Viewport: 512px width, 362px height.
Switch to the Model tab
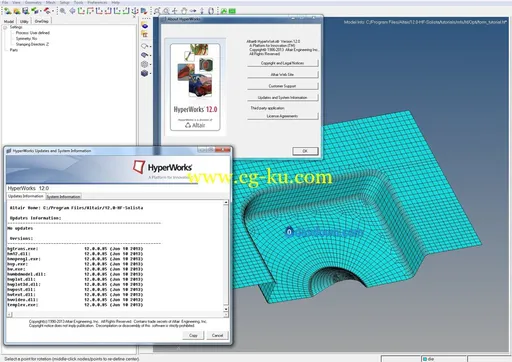(x=9, y=21)
